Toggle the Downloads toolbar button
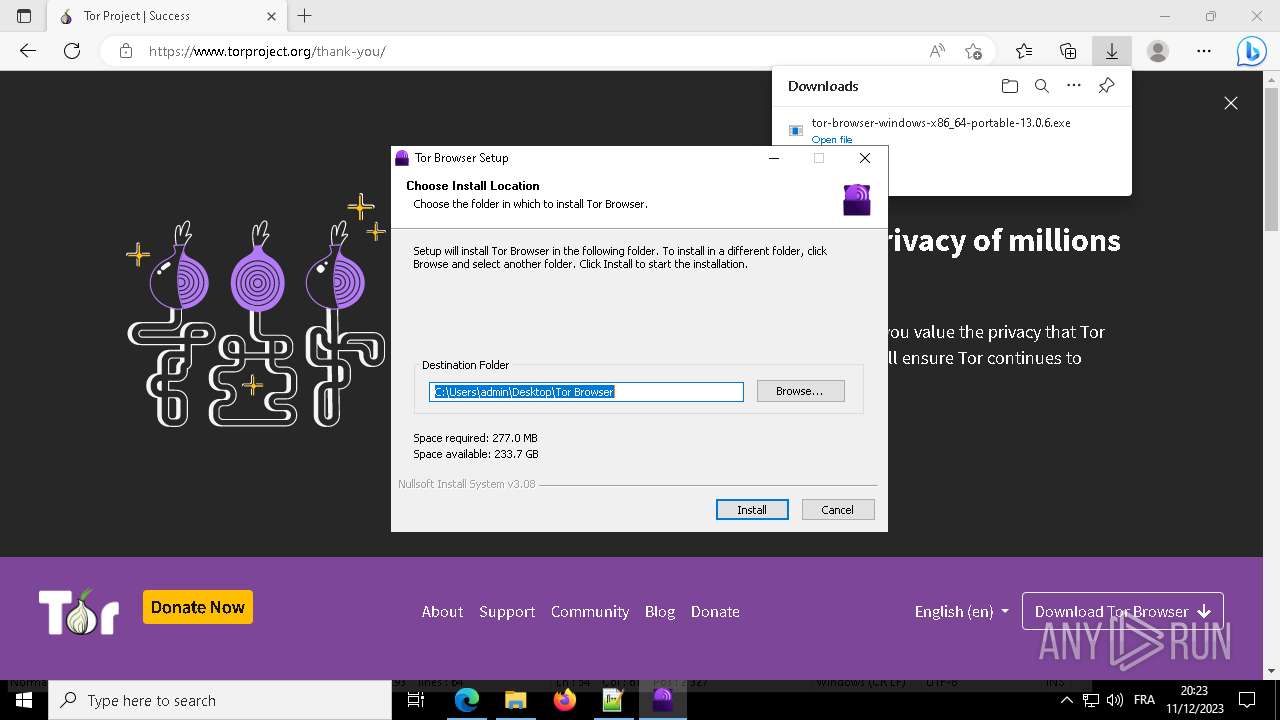The height and width of the screenshot is (720, 1280). (x=1111, y=51)
